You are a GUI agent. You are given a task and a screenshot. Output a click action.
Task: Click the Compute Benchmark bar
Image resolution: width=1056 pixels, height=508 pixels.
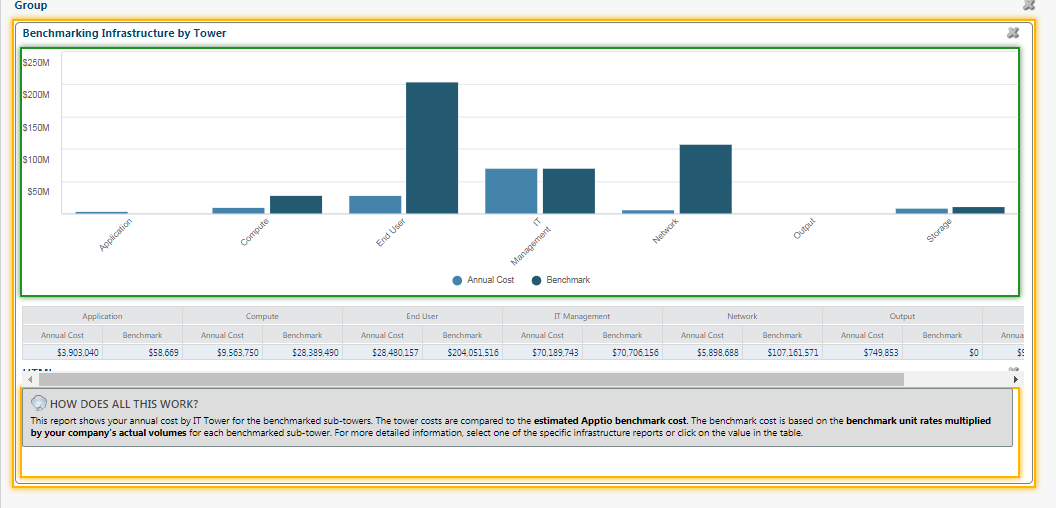click(296, 205)
